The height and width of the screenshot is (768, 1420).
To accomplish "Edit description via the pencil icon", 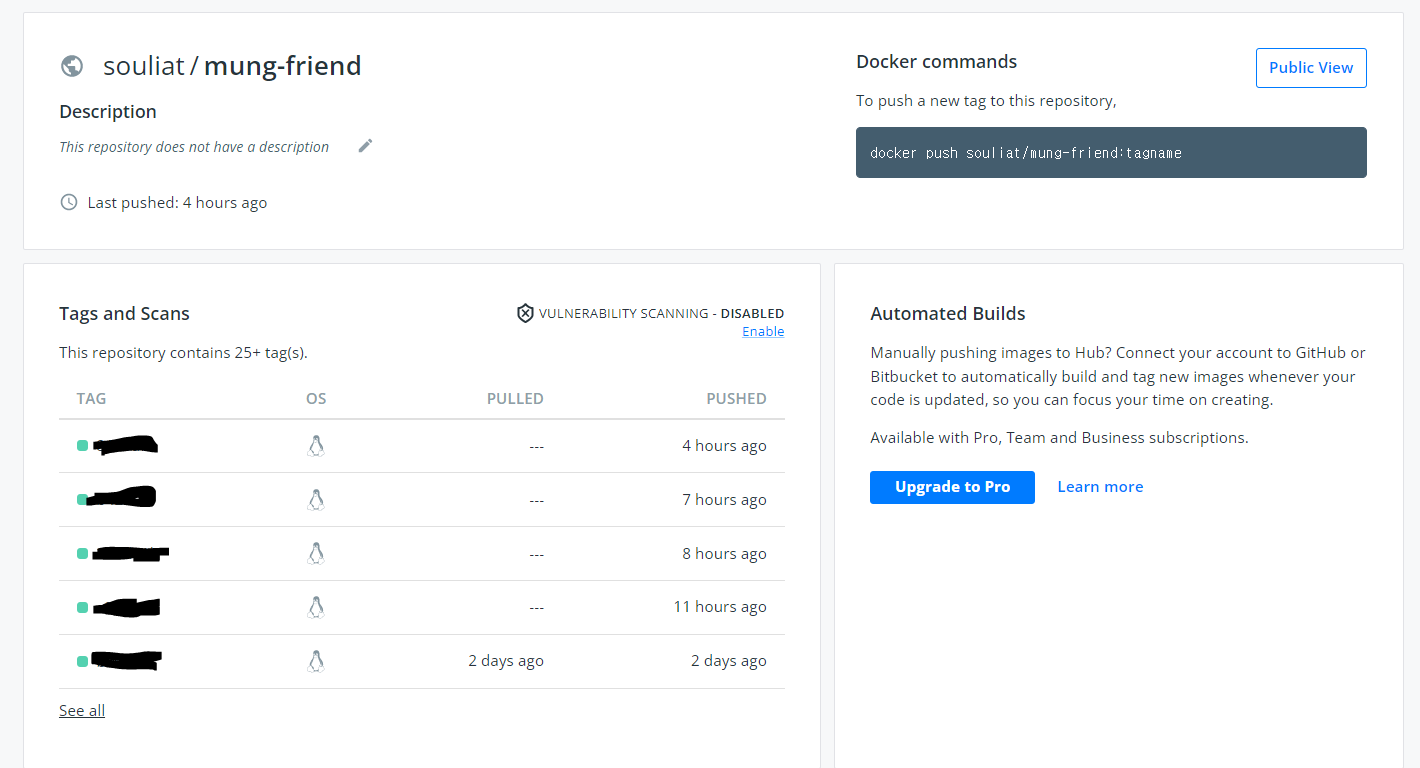I will click(x=365, y=146).
